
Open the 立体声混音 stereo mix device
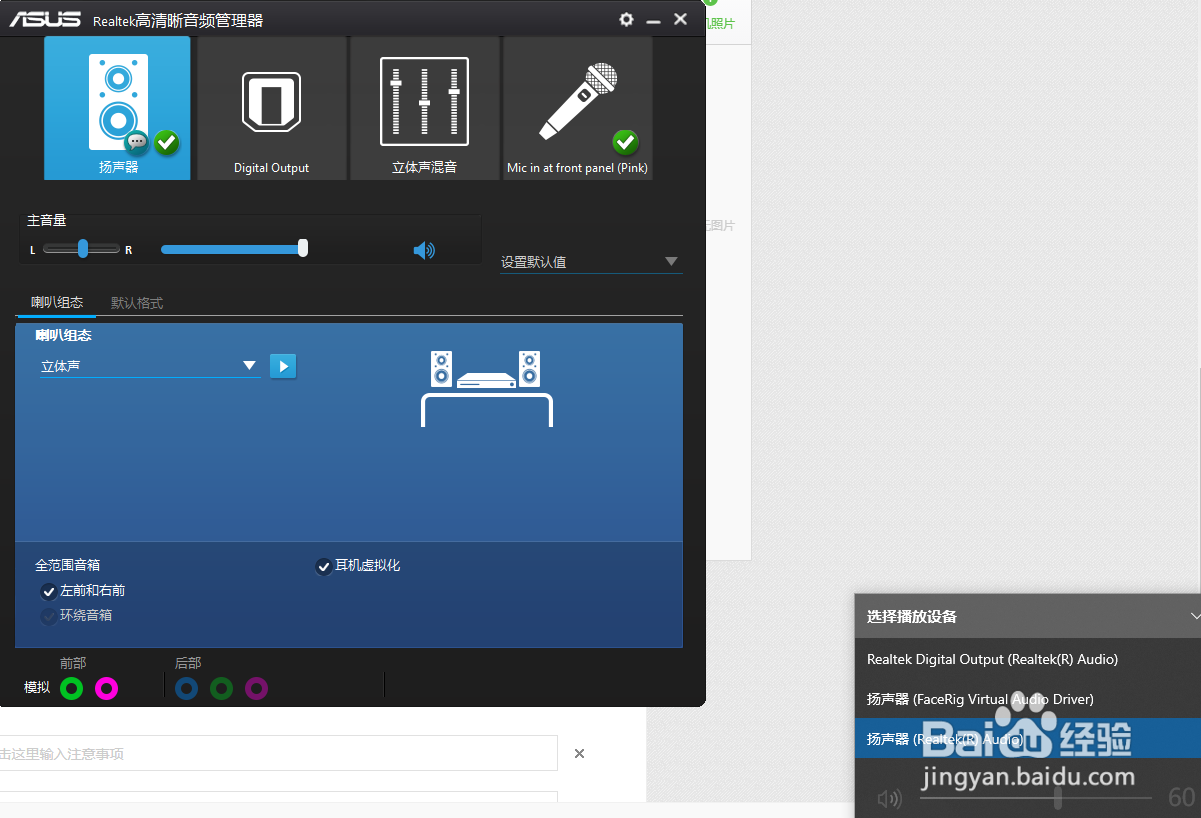[x=424, y=108]
